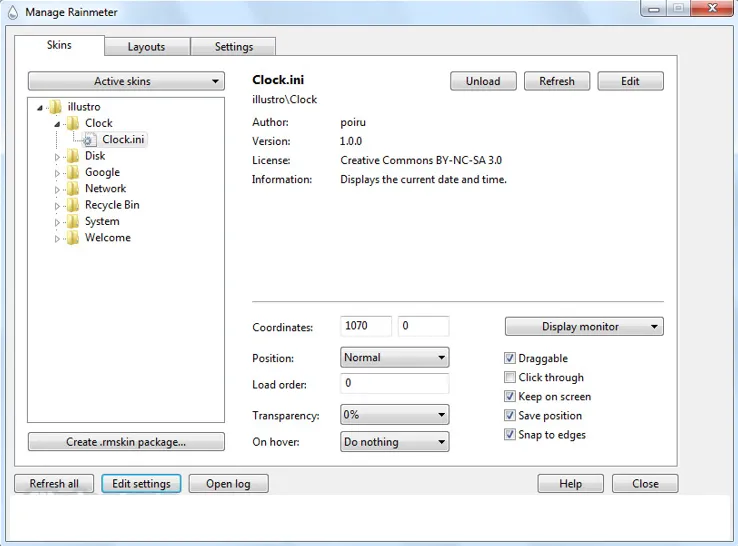Click the Refresh all button
The image size is (738, 546).
(54, 483)
